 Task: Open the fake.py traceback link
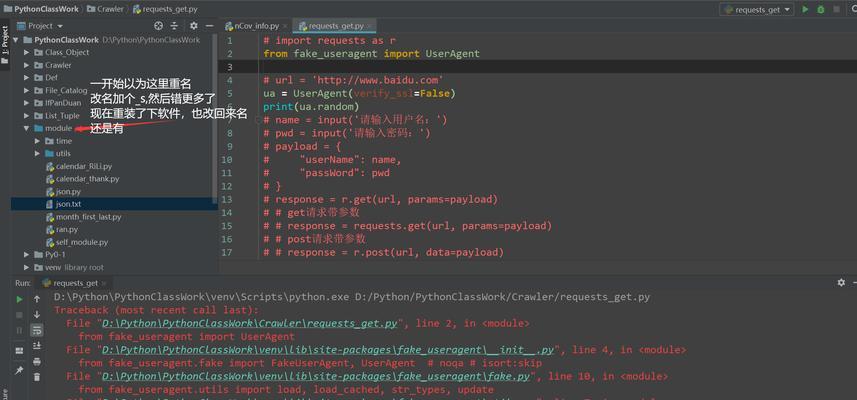316,377
